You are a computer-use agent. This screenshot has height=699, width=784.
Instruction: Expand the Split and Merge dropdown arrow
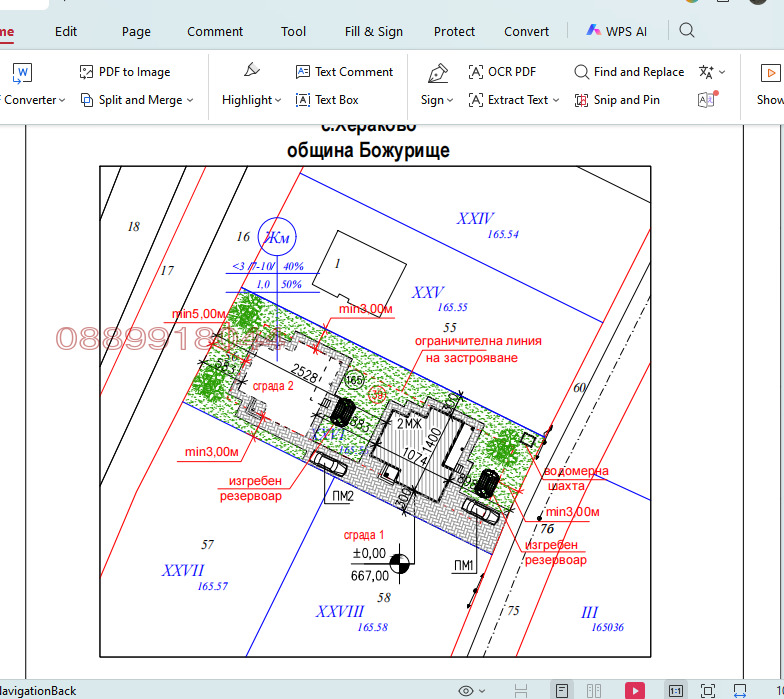(x=190, y=100)
